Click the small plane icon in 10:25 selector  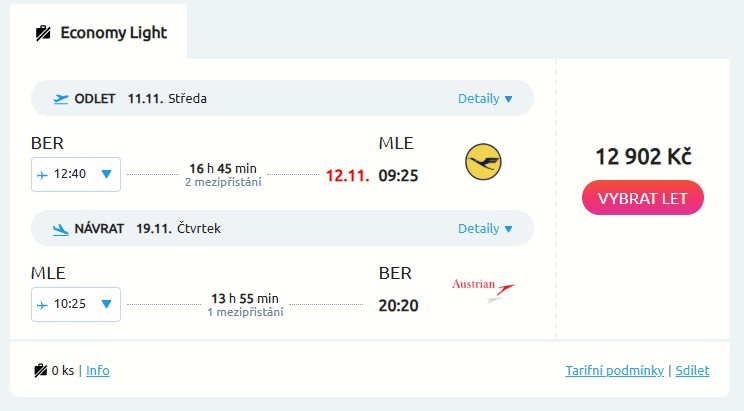tap(42, 304)
